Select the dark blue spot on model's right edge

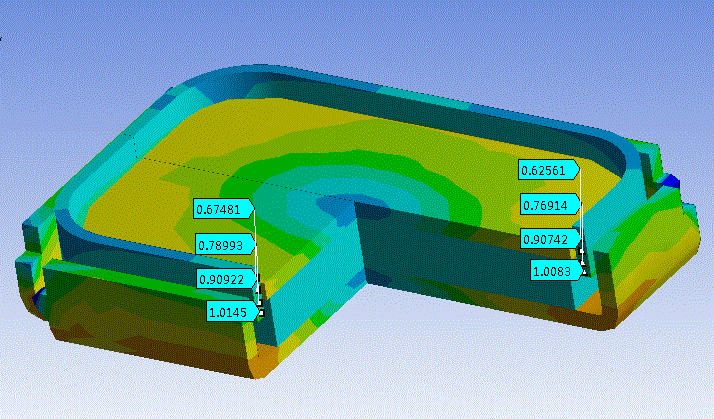671,181
